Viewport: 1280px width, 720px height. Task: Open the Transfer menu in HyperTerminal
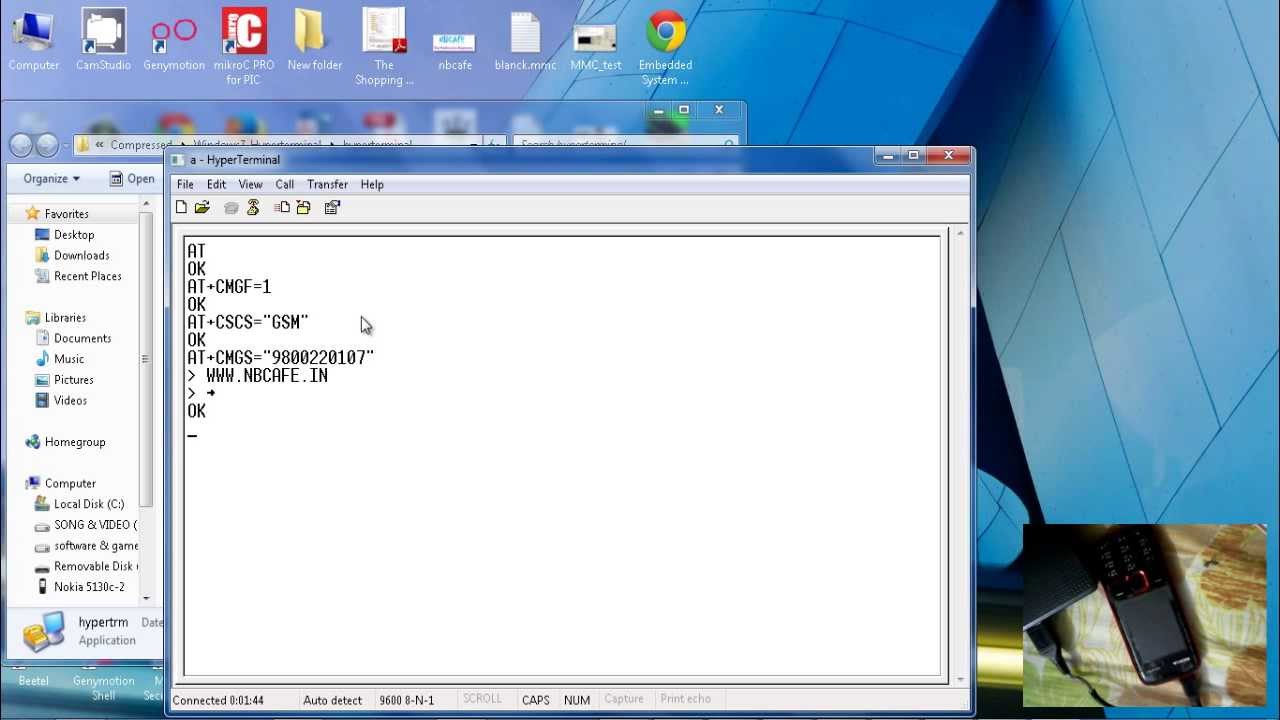point(327,184)
